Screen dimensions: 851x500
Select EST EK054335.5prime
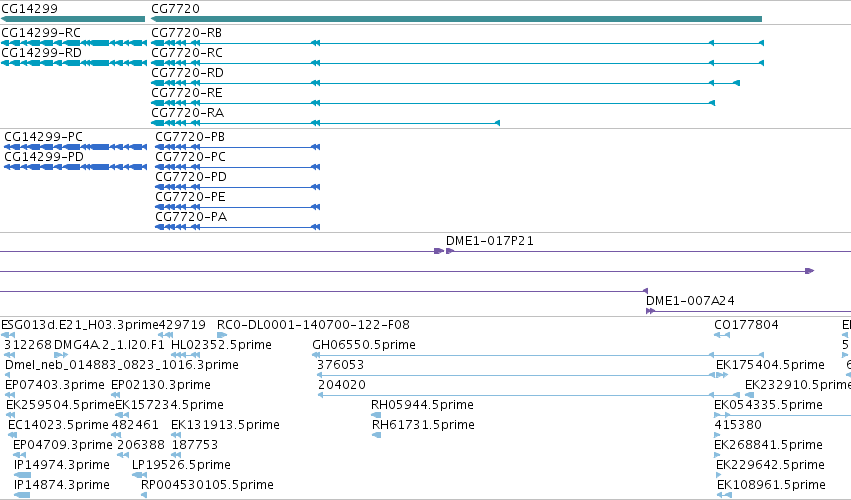point(769,405)
